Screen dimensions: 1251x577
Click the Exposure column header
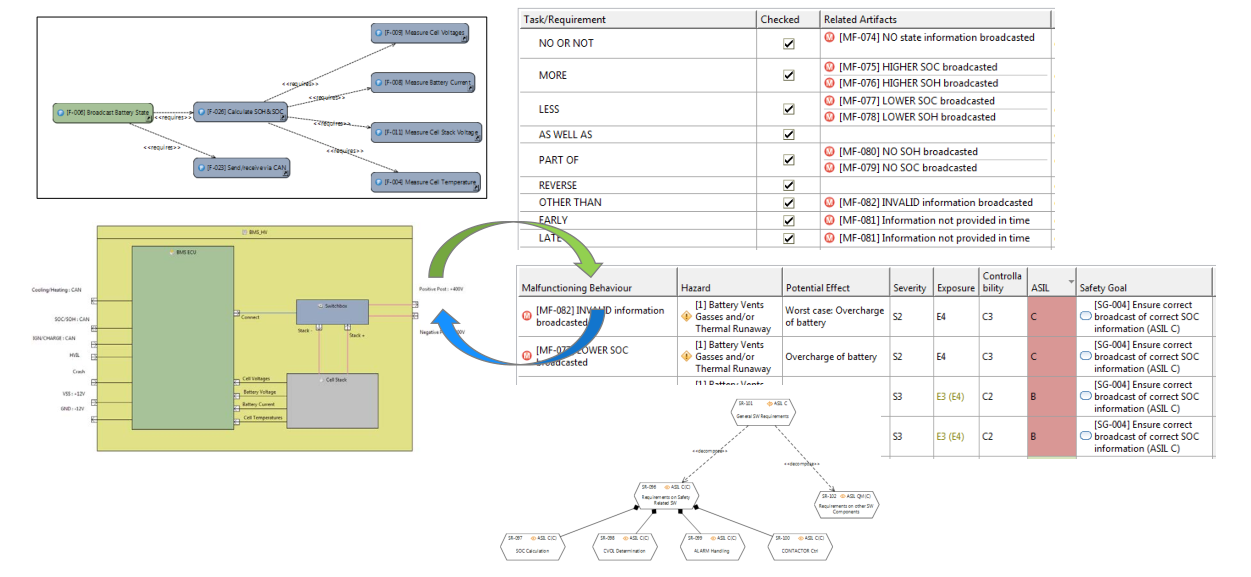coord(956,282)
